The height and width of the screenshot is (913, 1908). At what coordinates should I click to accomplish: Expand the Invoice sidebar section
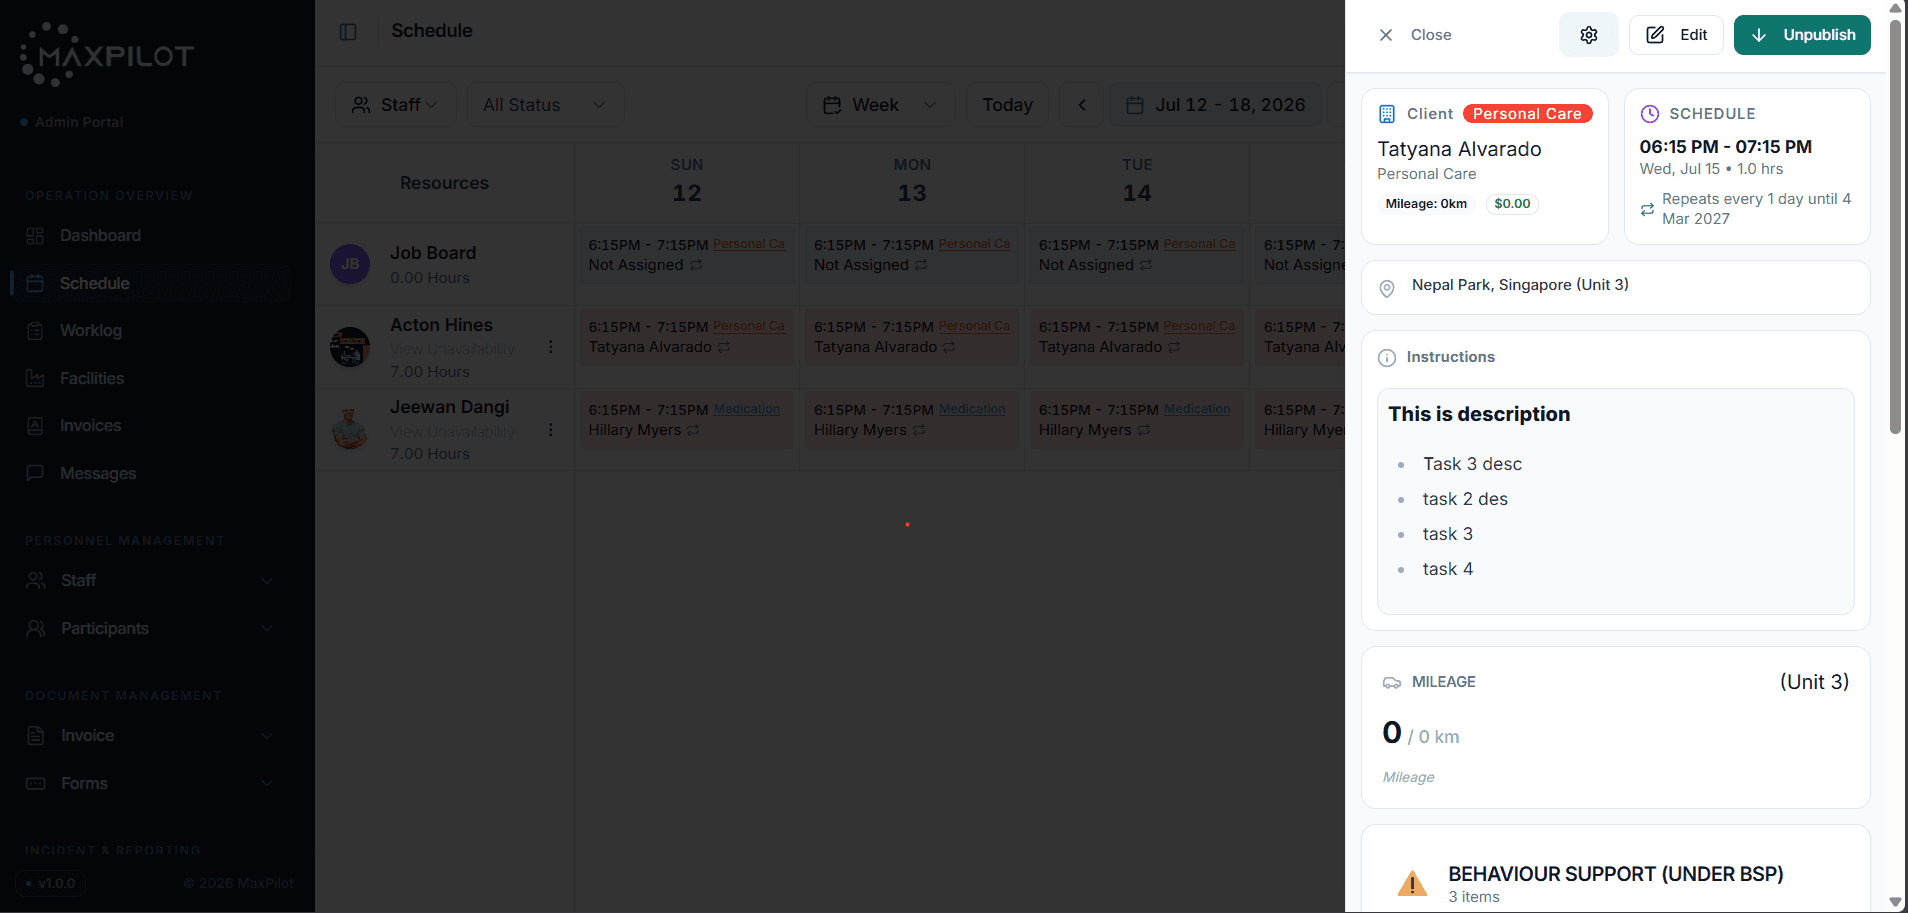tap(150, 736)
